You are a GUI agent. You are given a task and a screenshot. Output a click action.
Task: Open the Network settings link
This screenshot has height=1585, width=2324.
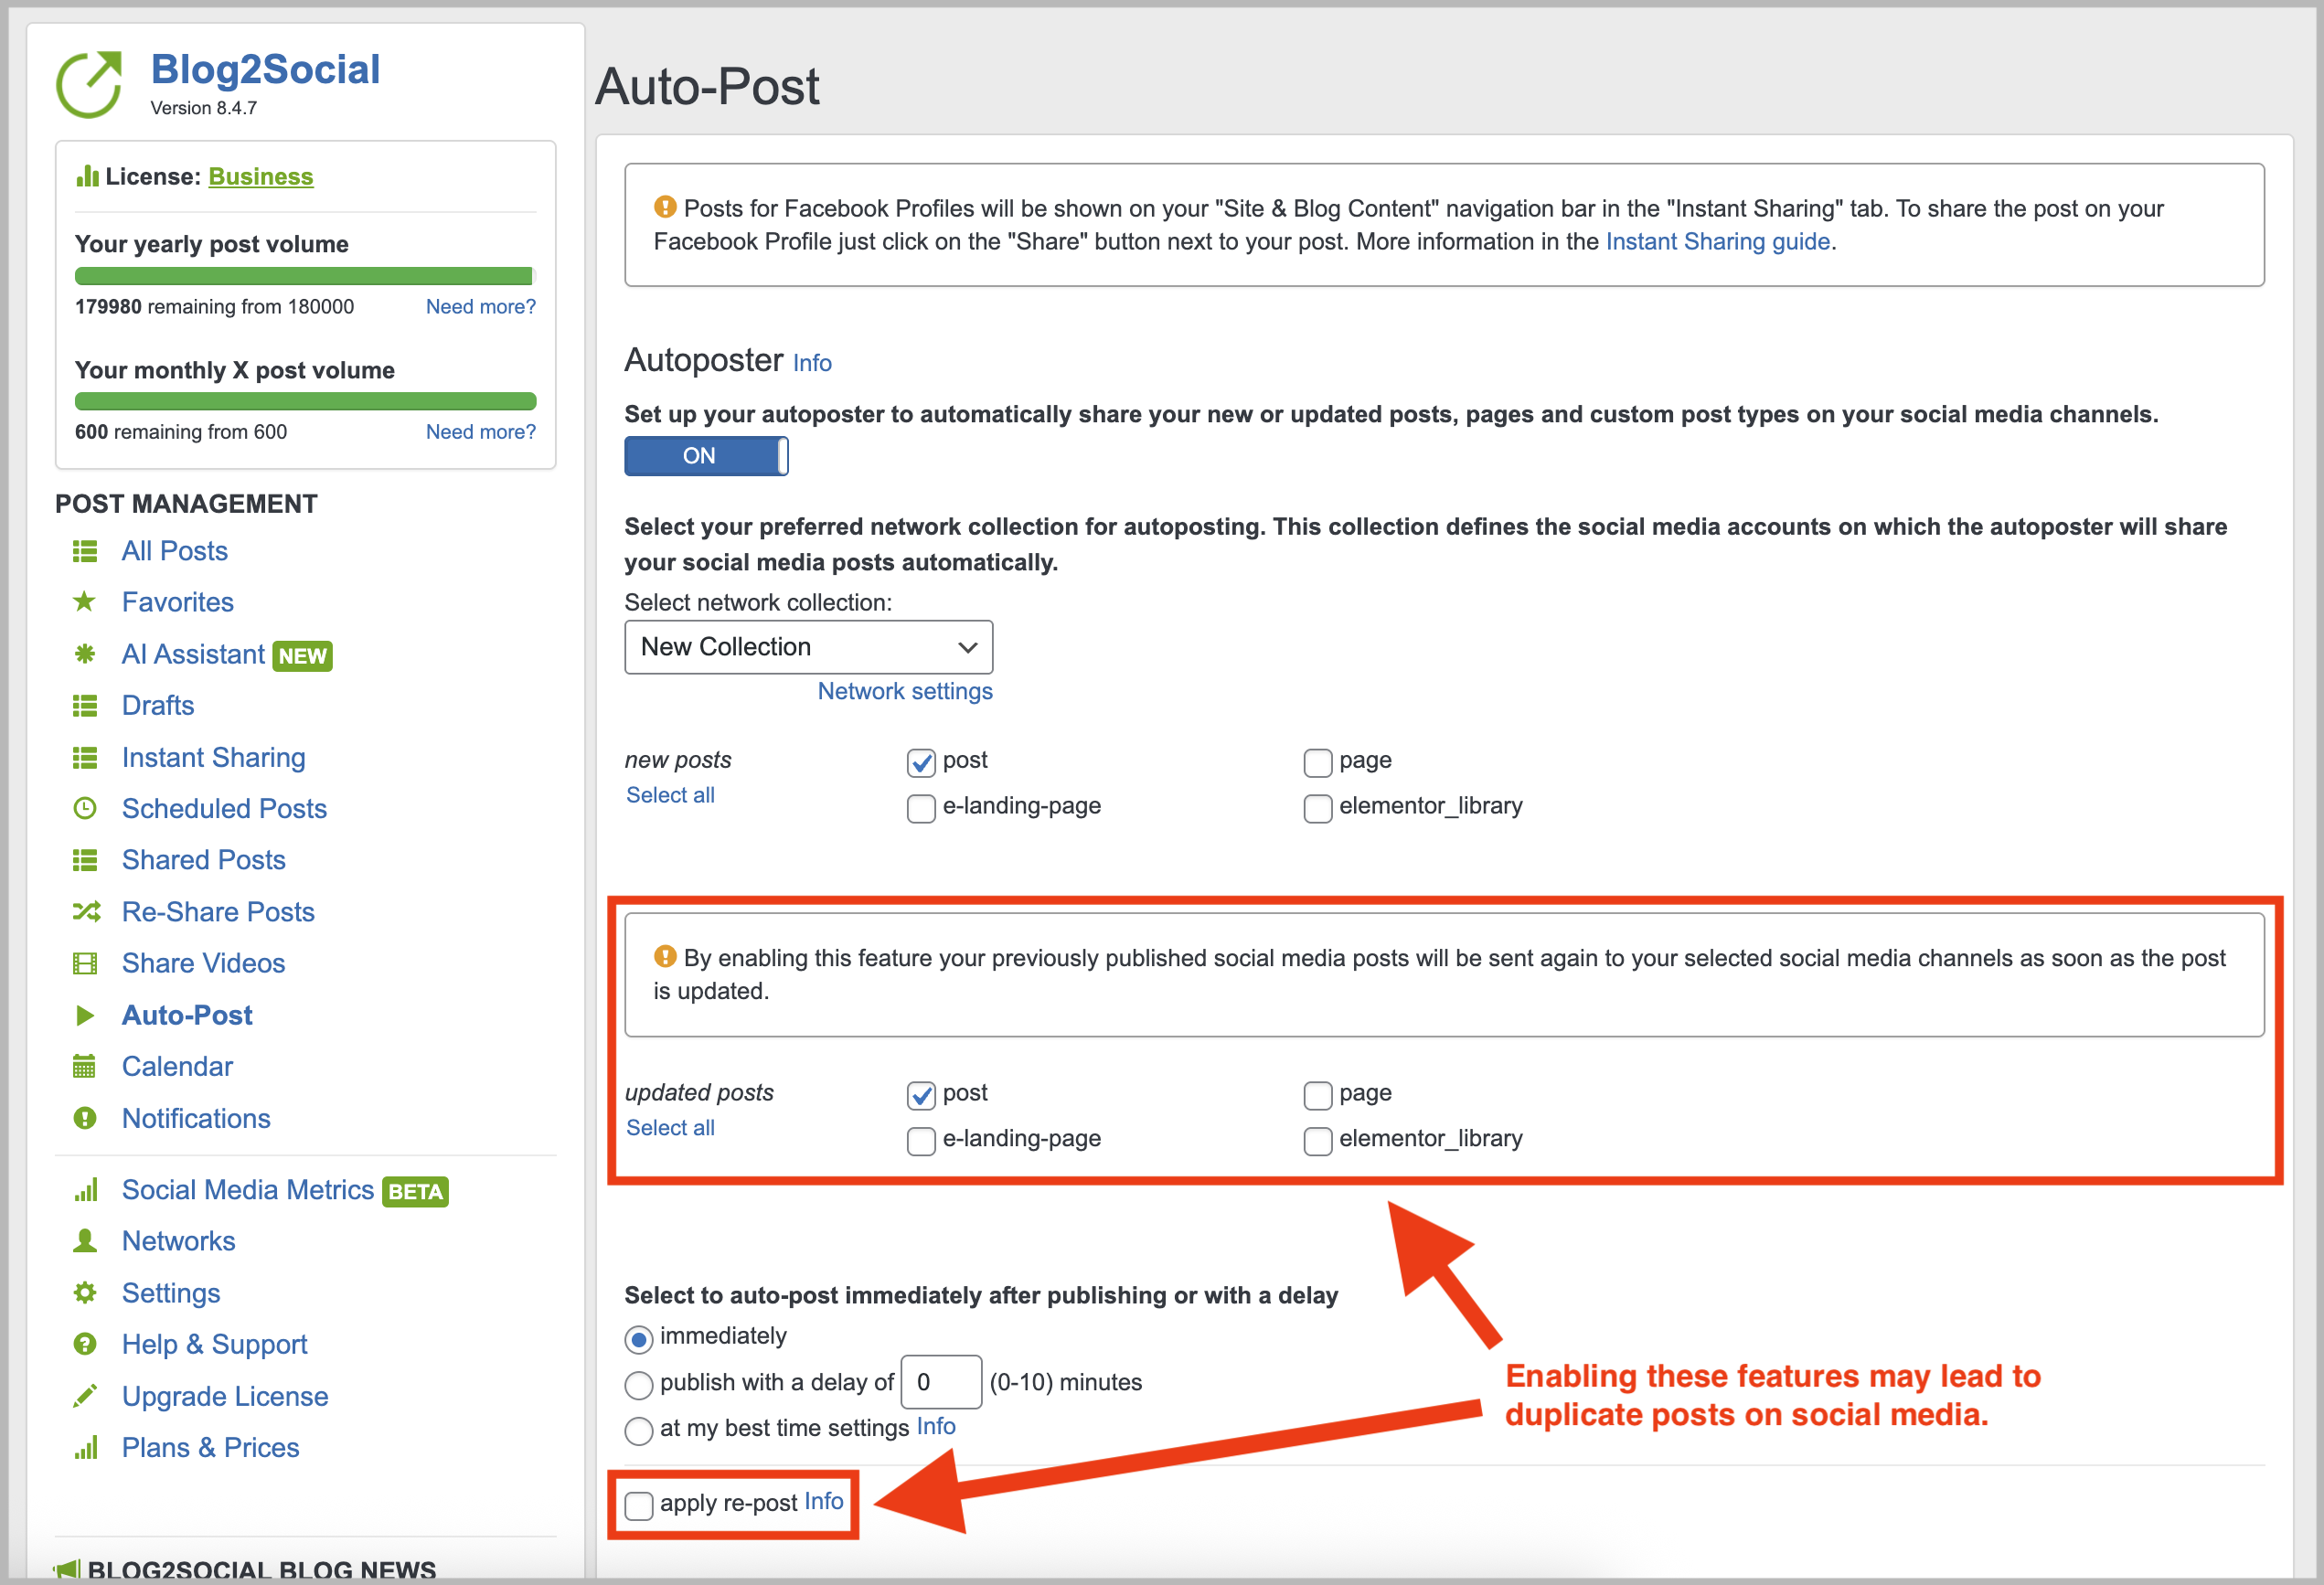pos(905,691)
